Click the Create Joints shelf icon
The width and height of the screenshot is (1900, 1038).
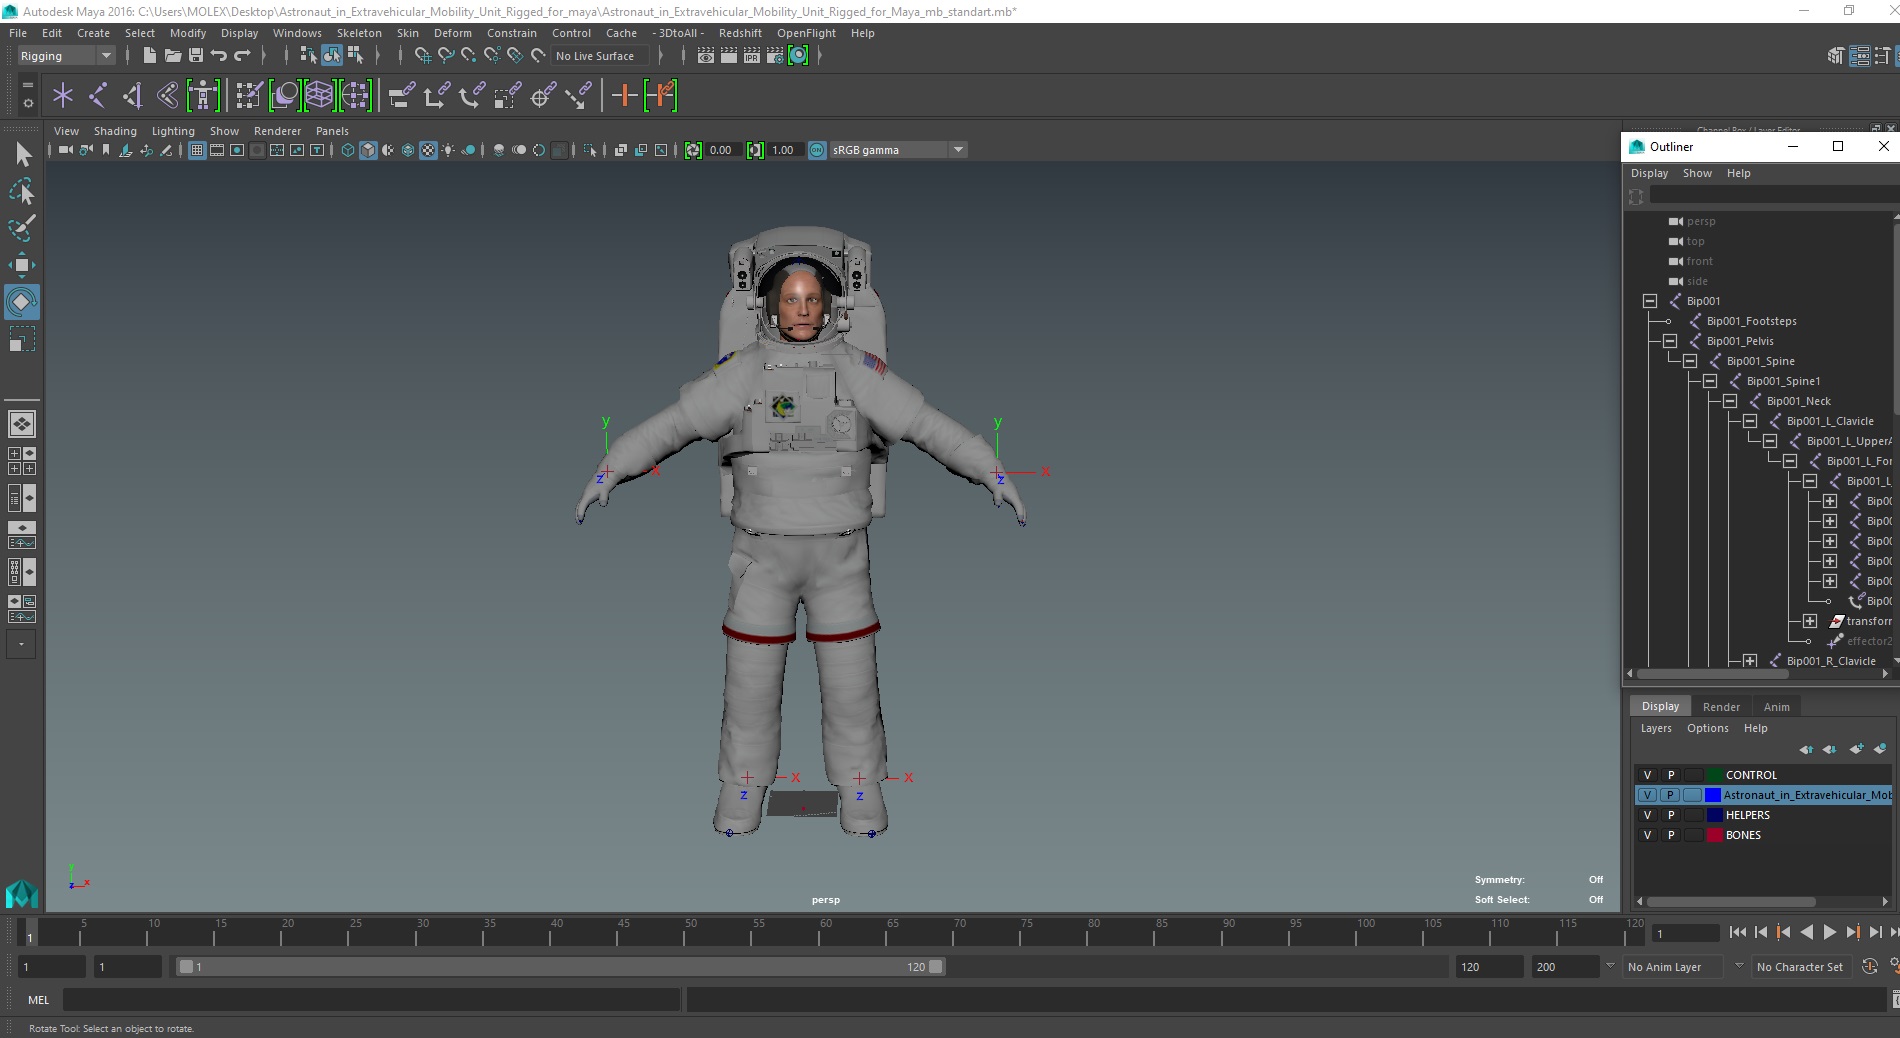[x=97, y=96]
